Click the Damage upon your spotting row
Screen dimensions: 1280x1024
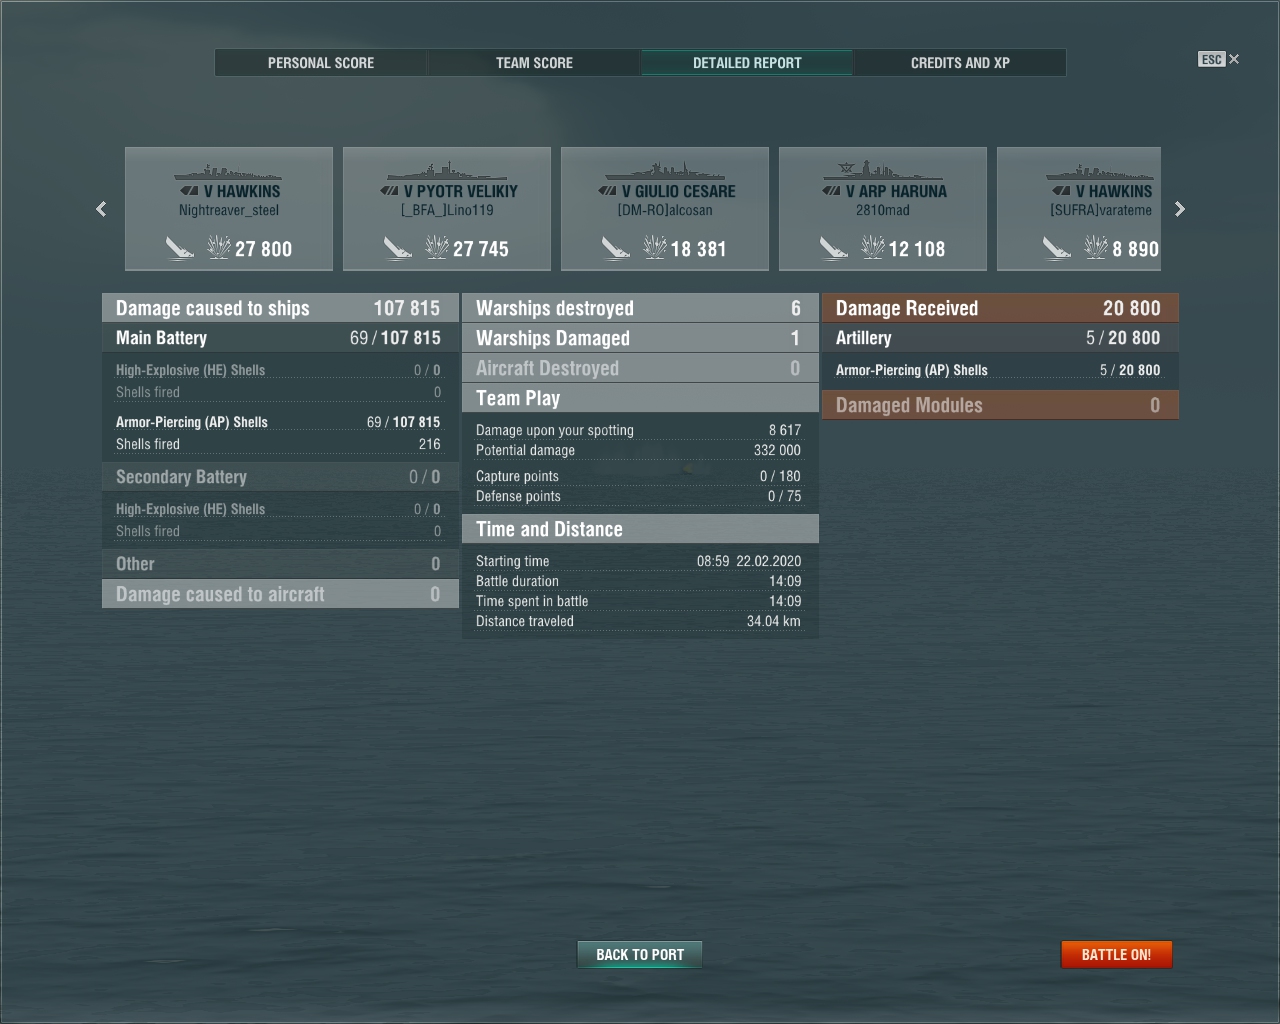[x=638, y=430]
